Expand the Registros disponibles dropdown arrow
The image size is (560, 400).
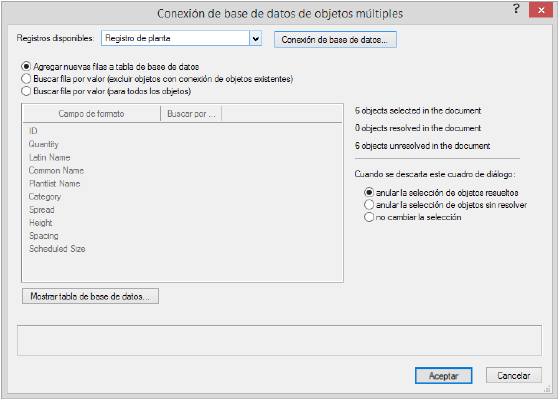click(x=255, y=39)
